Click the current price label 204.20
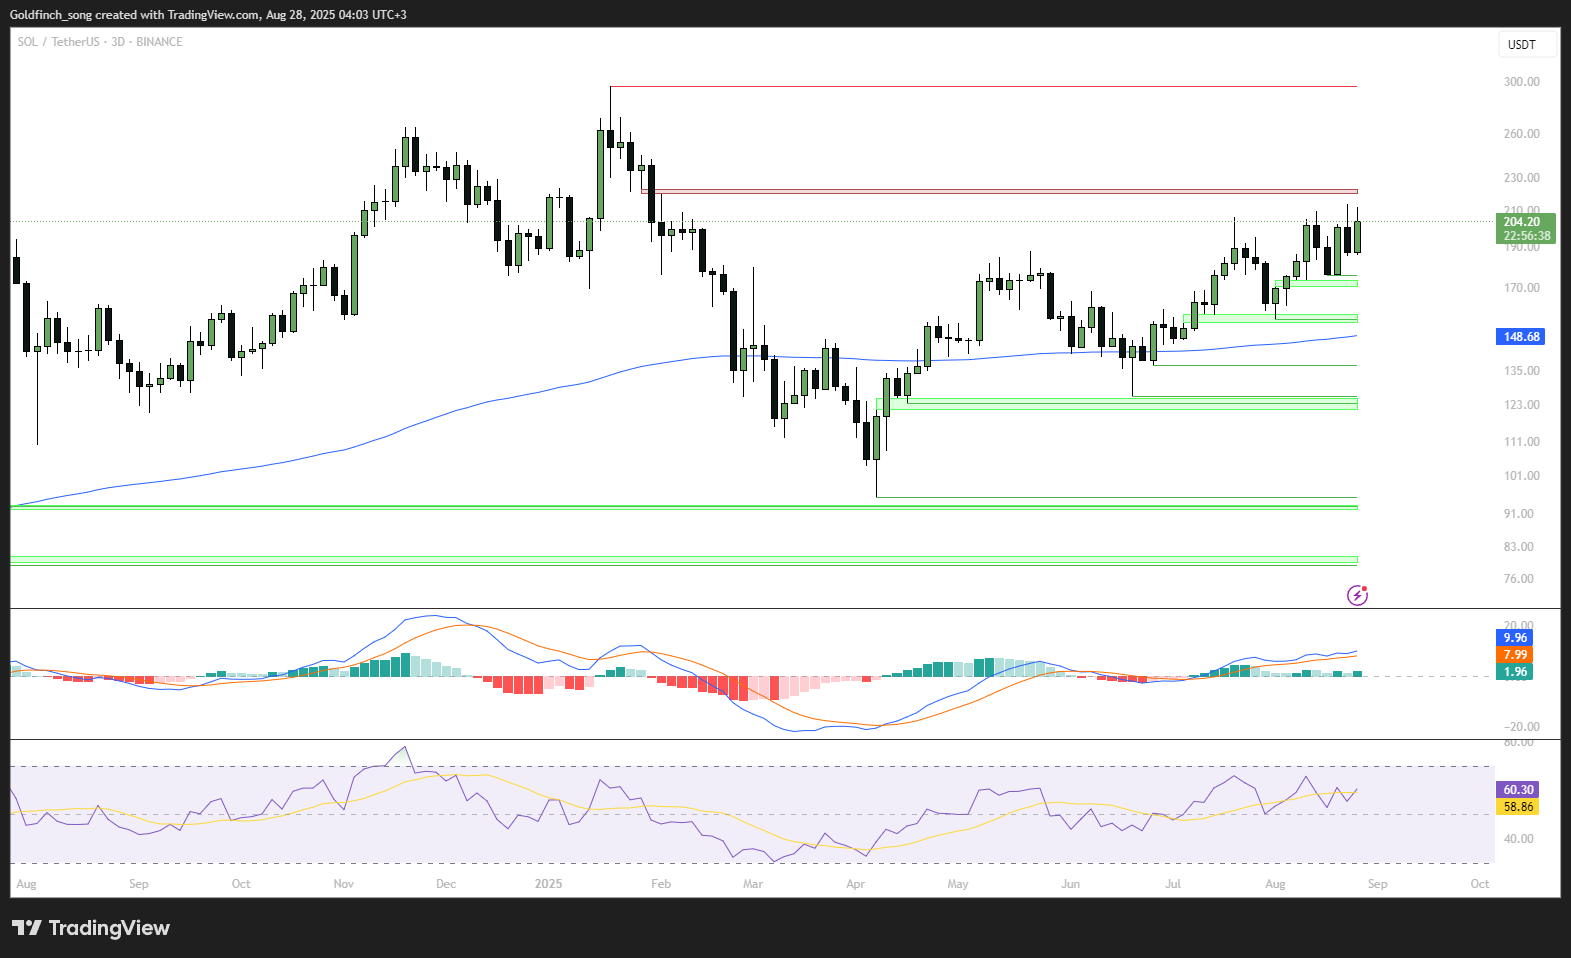This screenshot has width=1571, height=958. click(1524, 222)
